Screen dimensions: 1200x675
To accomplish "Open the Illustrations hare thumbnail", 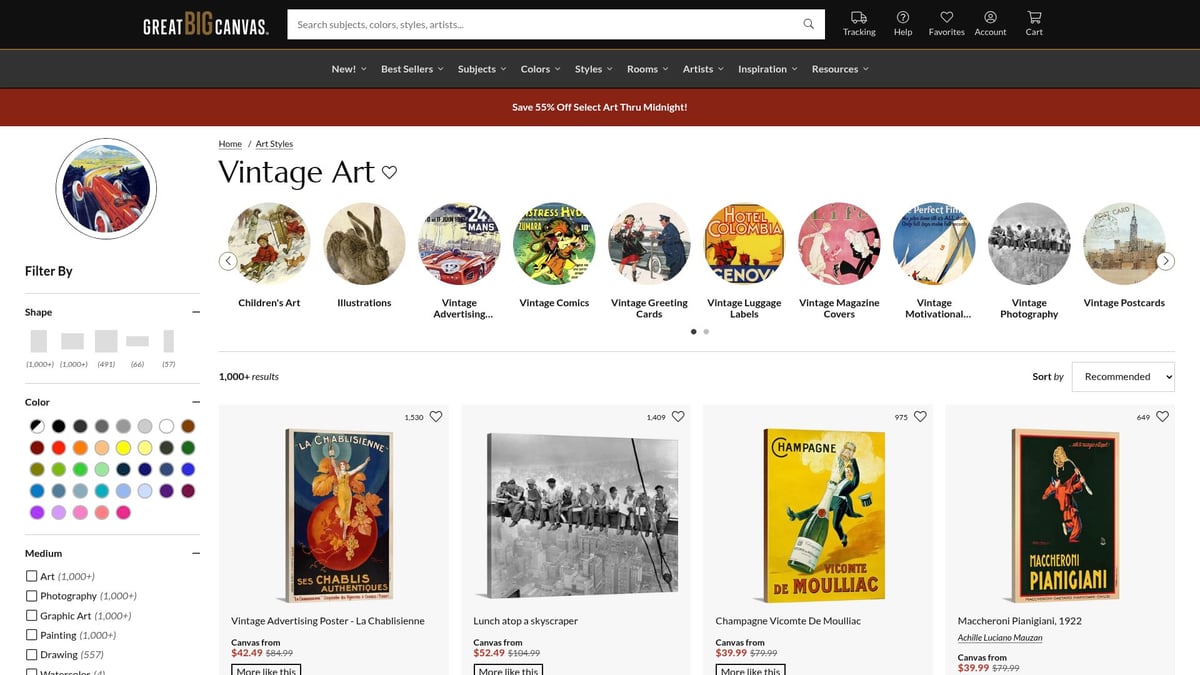I will tap(364, 244).
